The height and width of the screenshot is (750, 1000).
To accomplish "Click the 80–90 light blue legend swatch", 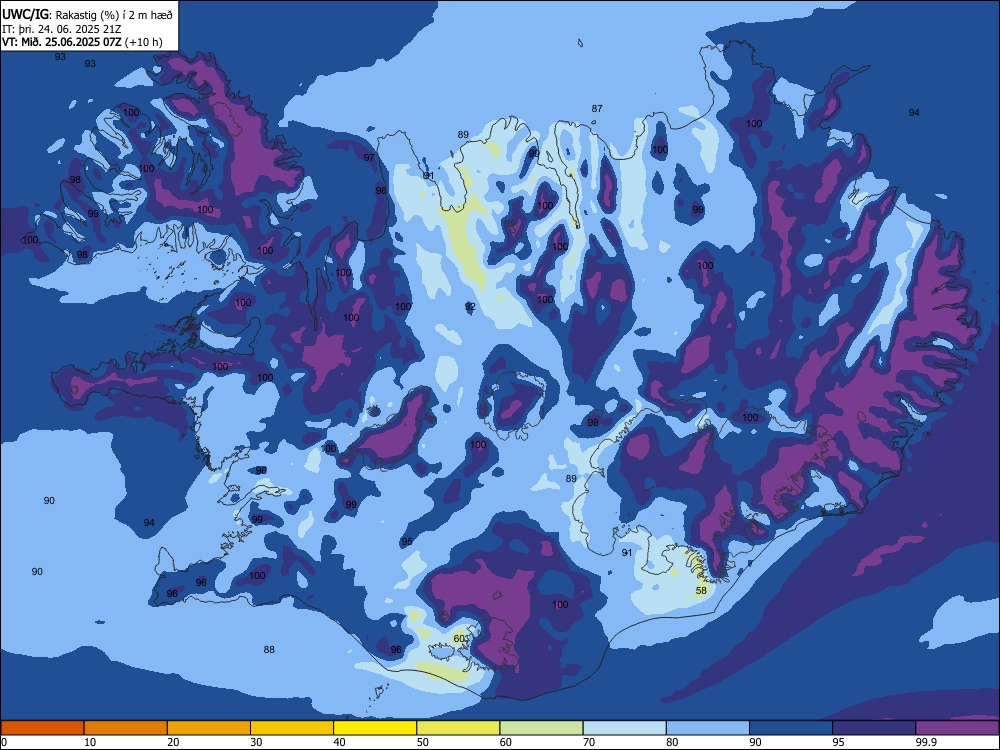I will 708,728.
